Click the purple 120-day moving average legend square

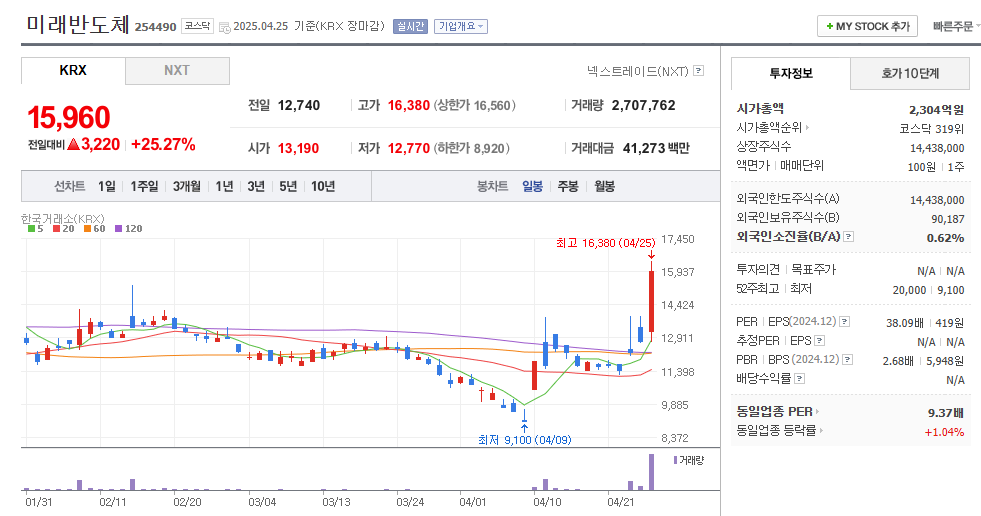tap(118, 229)
